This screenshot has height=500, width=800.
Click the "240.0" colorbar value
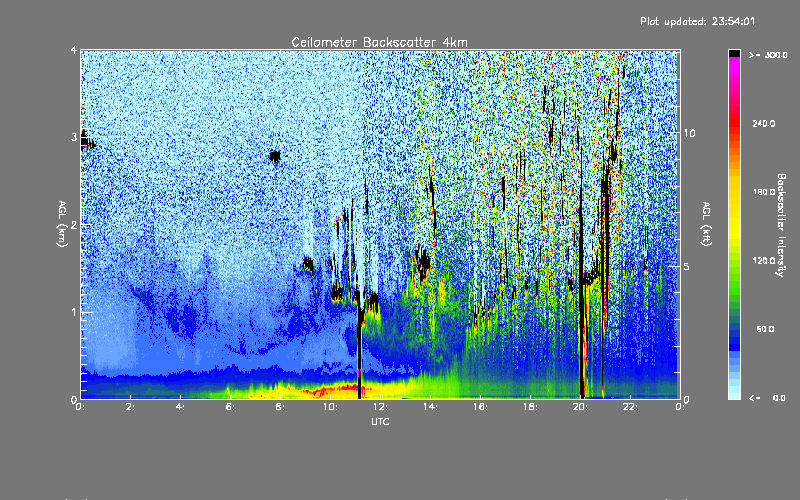coord(764,123)
